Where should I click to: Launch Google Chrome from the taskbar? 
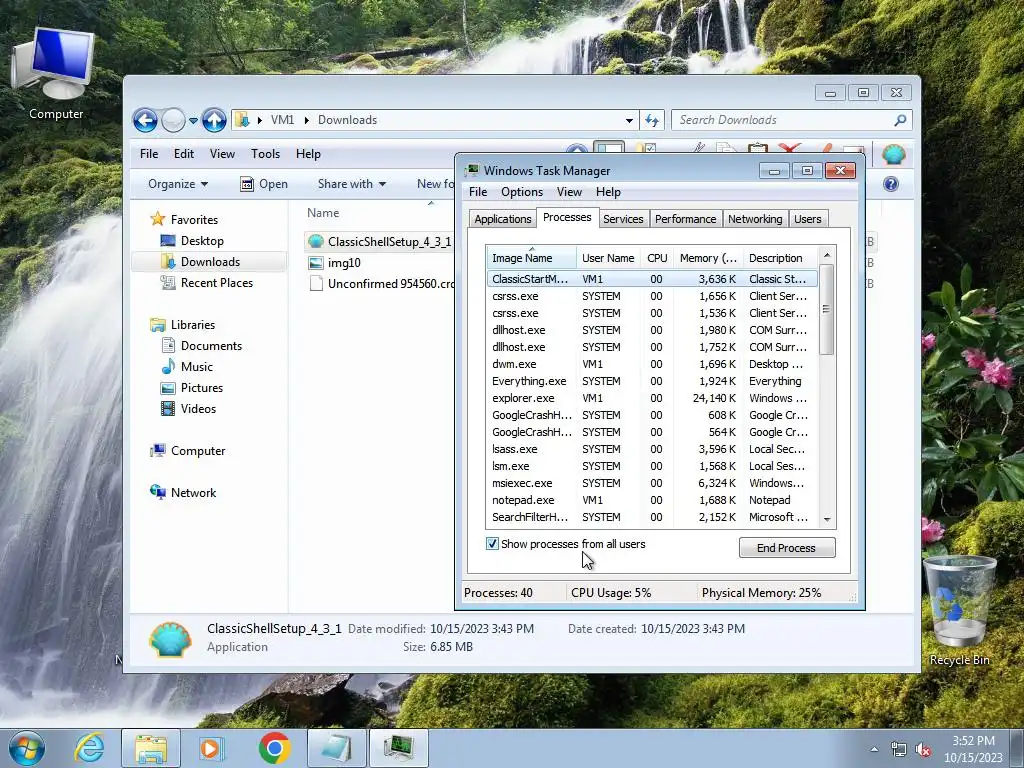click(x=274, y=748)
